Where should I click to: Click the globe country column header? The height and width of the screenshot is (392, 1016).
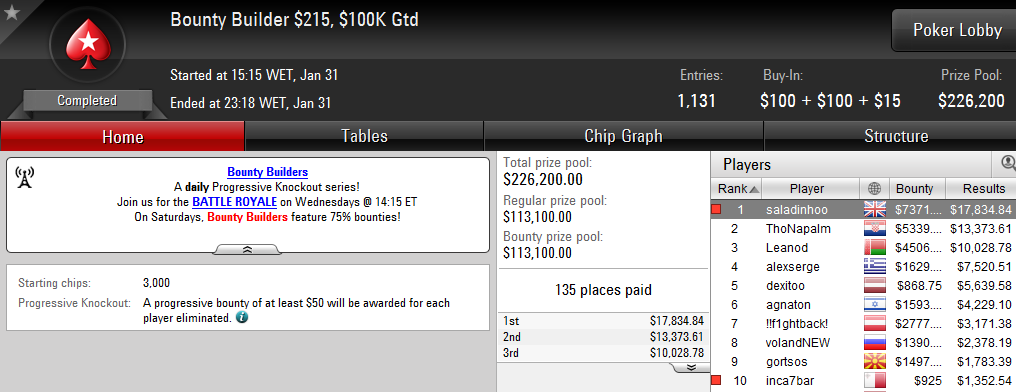coord(874,189)
